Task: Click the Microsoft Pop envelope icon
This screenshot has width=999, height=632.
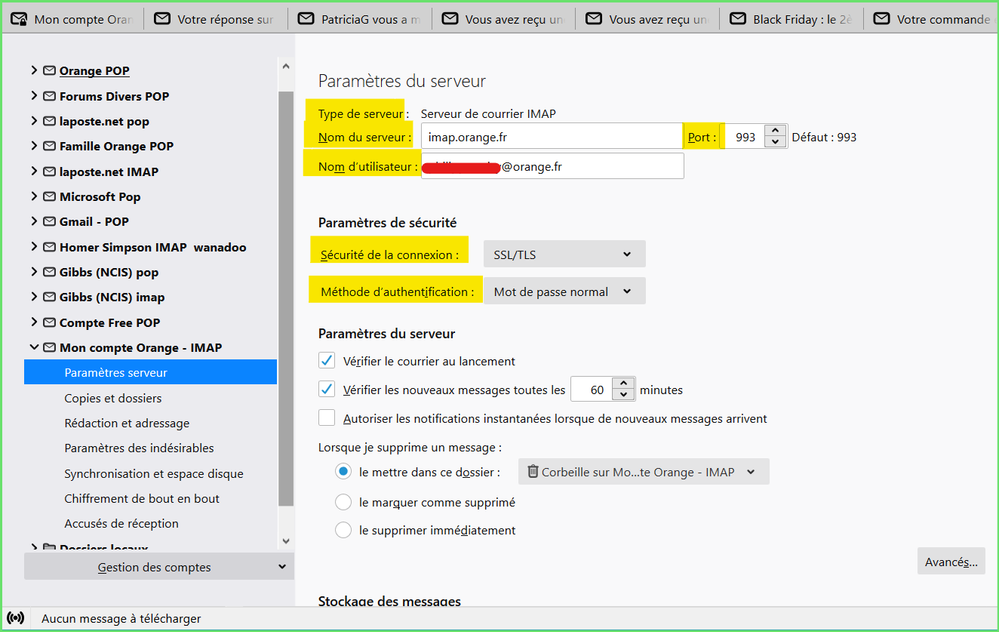Action: [49, 197]
